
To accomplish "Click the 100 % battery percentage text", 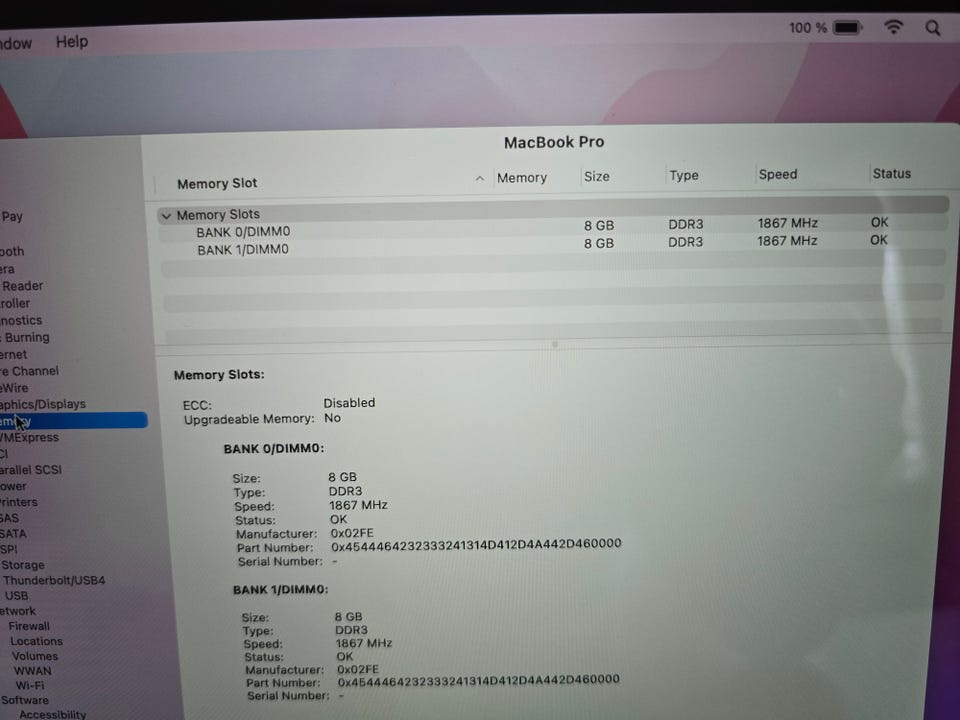I will [x=808, y=28].
